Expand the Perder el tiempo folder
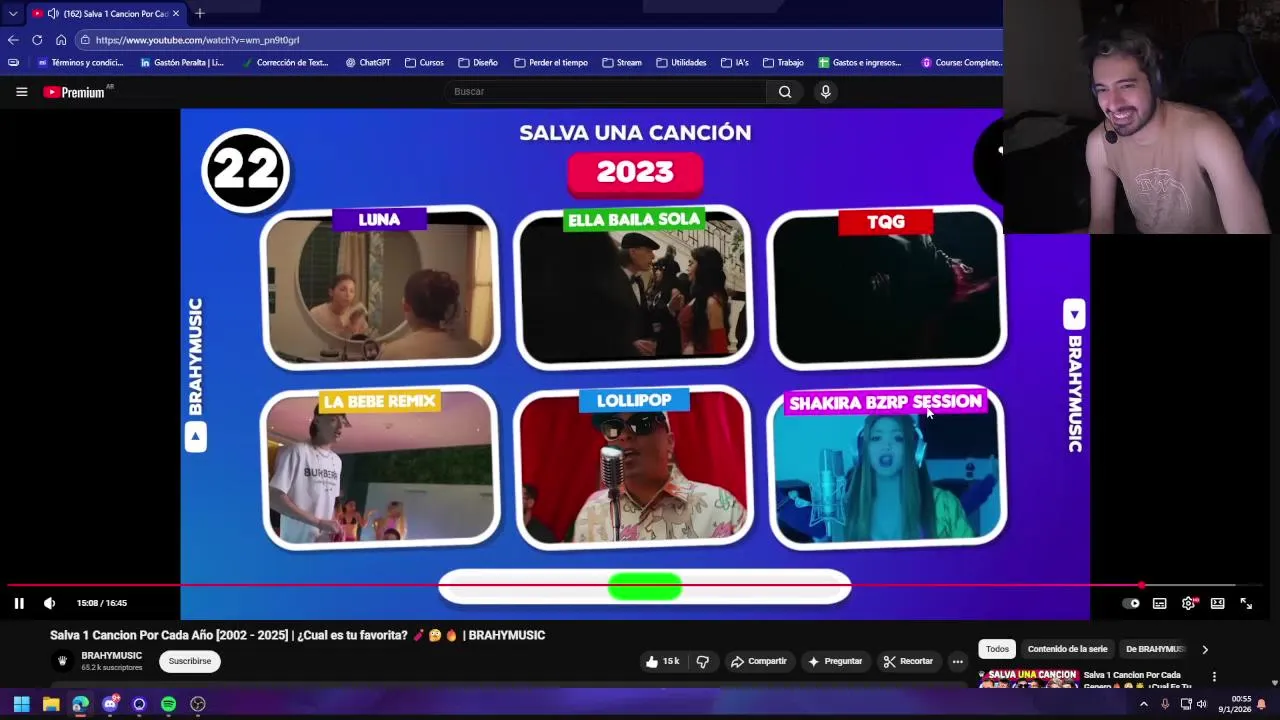This screenshot has width=1280, height=720. (550, 63)
